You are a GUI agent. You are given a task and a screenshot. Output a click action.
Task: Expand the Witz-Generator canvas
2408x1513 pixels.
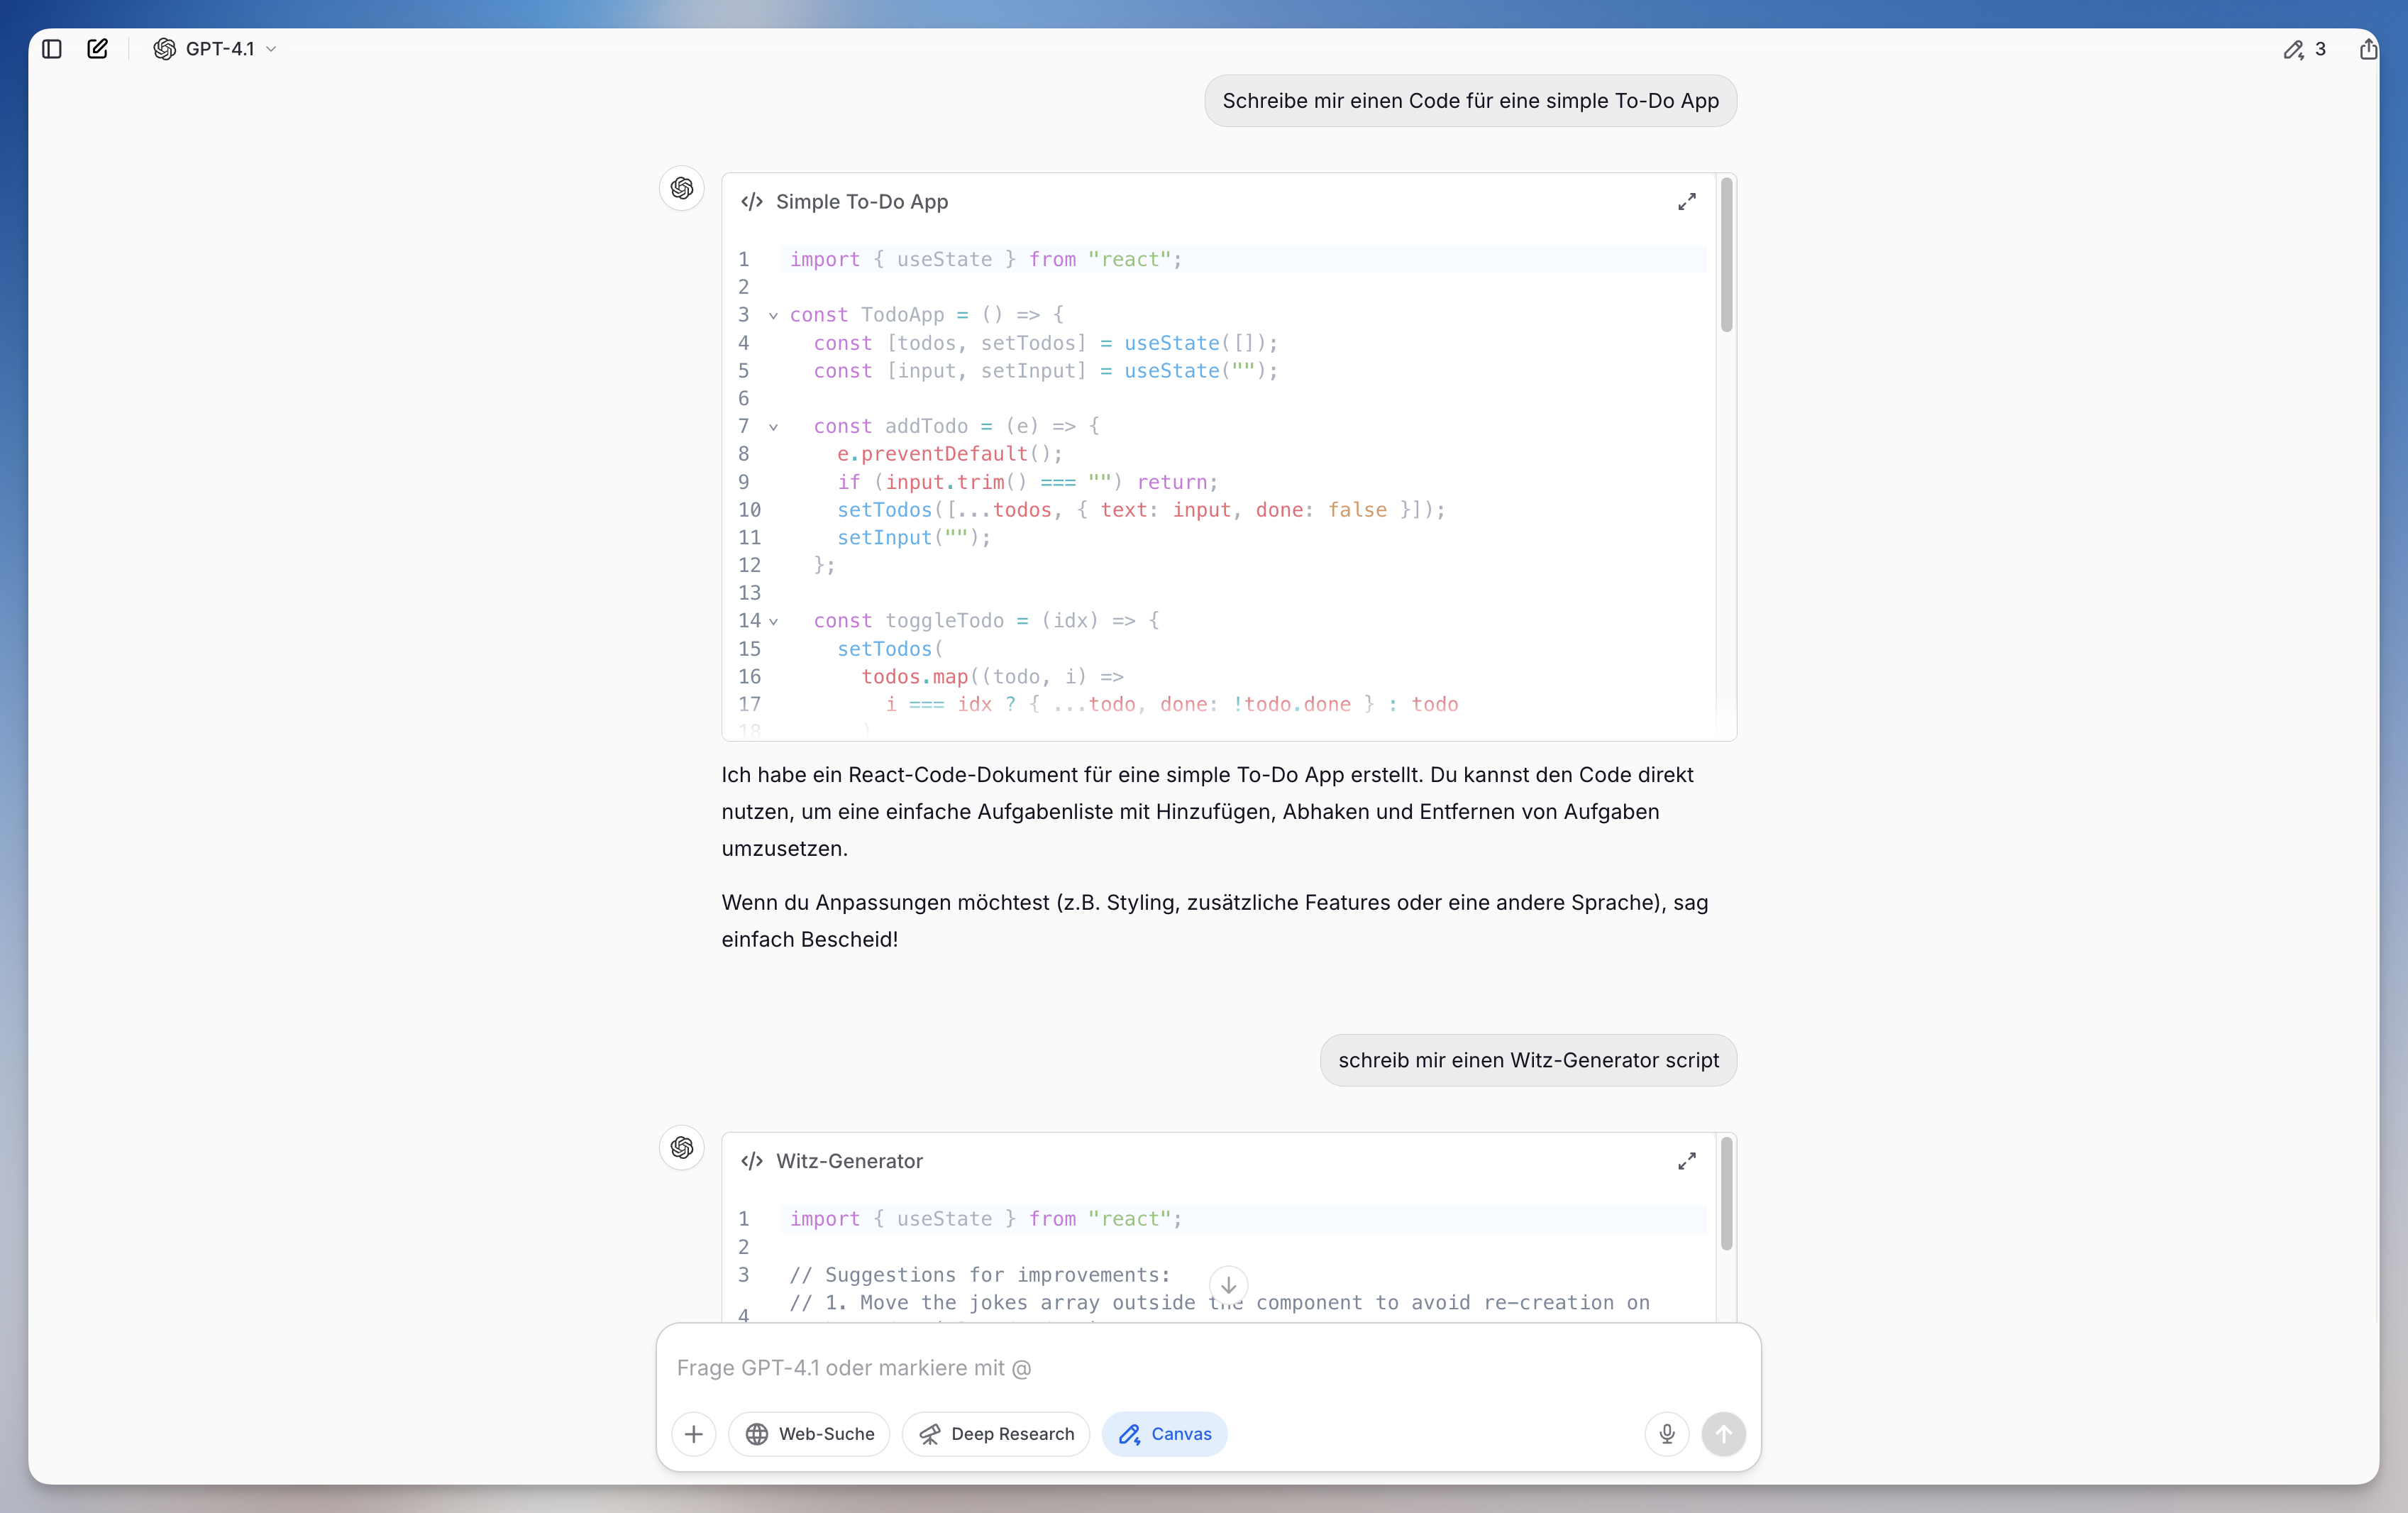click(x=1686, y=1161)
